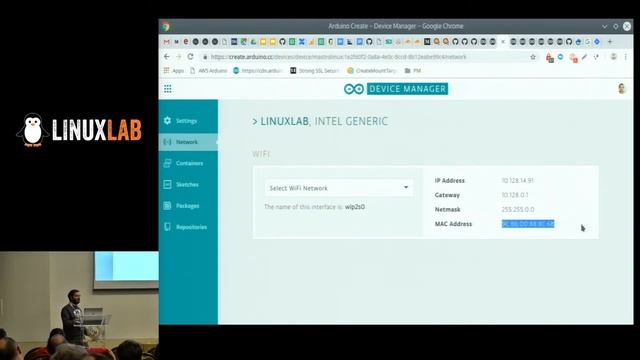Open Settings in the sidebar
The height and width of the screenshot is (360, 640).
pos(188,121)
